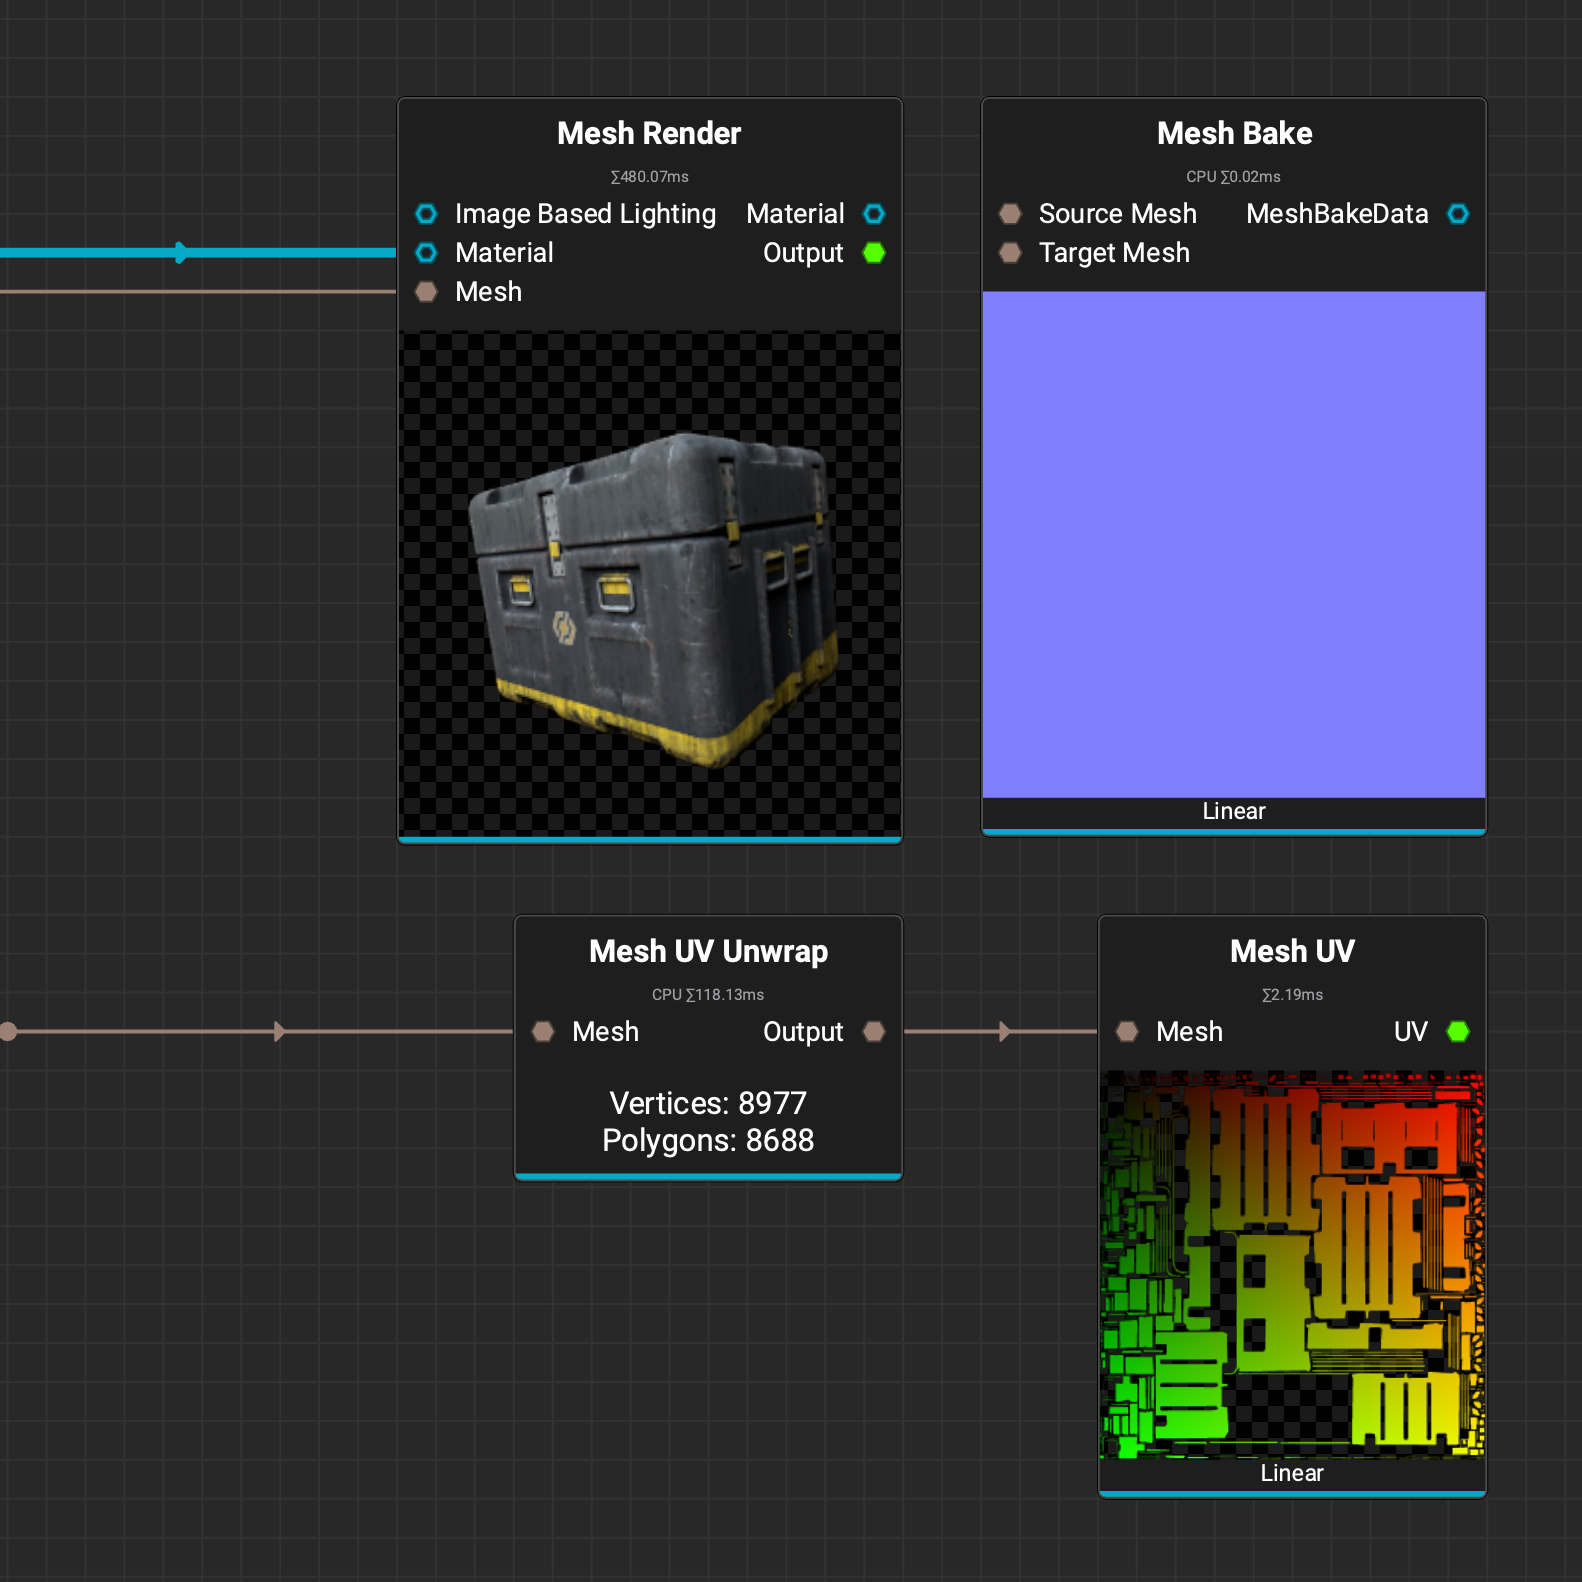This screenshot has height=1582, width=1582.
Task: Click Material output port on Mesh Render
Action: point(874,214)
